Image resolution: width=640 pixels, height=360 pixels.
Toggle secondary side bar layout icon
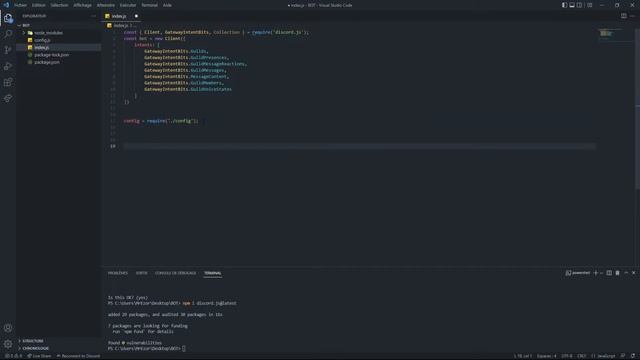click(x=579, y=5)
